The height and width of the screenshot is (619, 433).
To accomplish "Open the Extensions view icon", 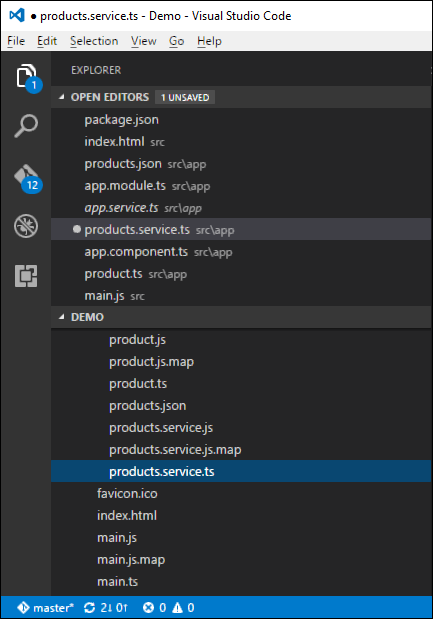I will pyautogui.click(x=26, y=276).
